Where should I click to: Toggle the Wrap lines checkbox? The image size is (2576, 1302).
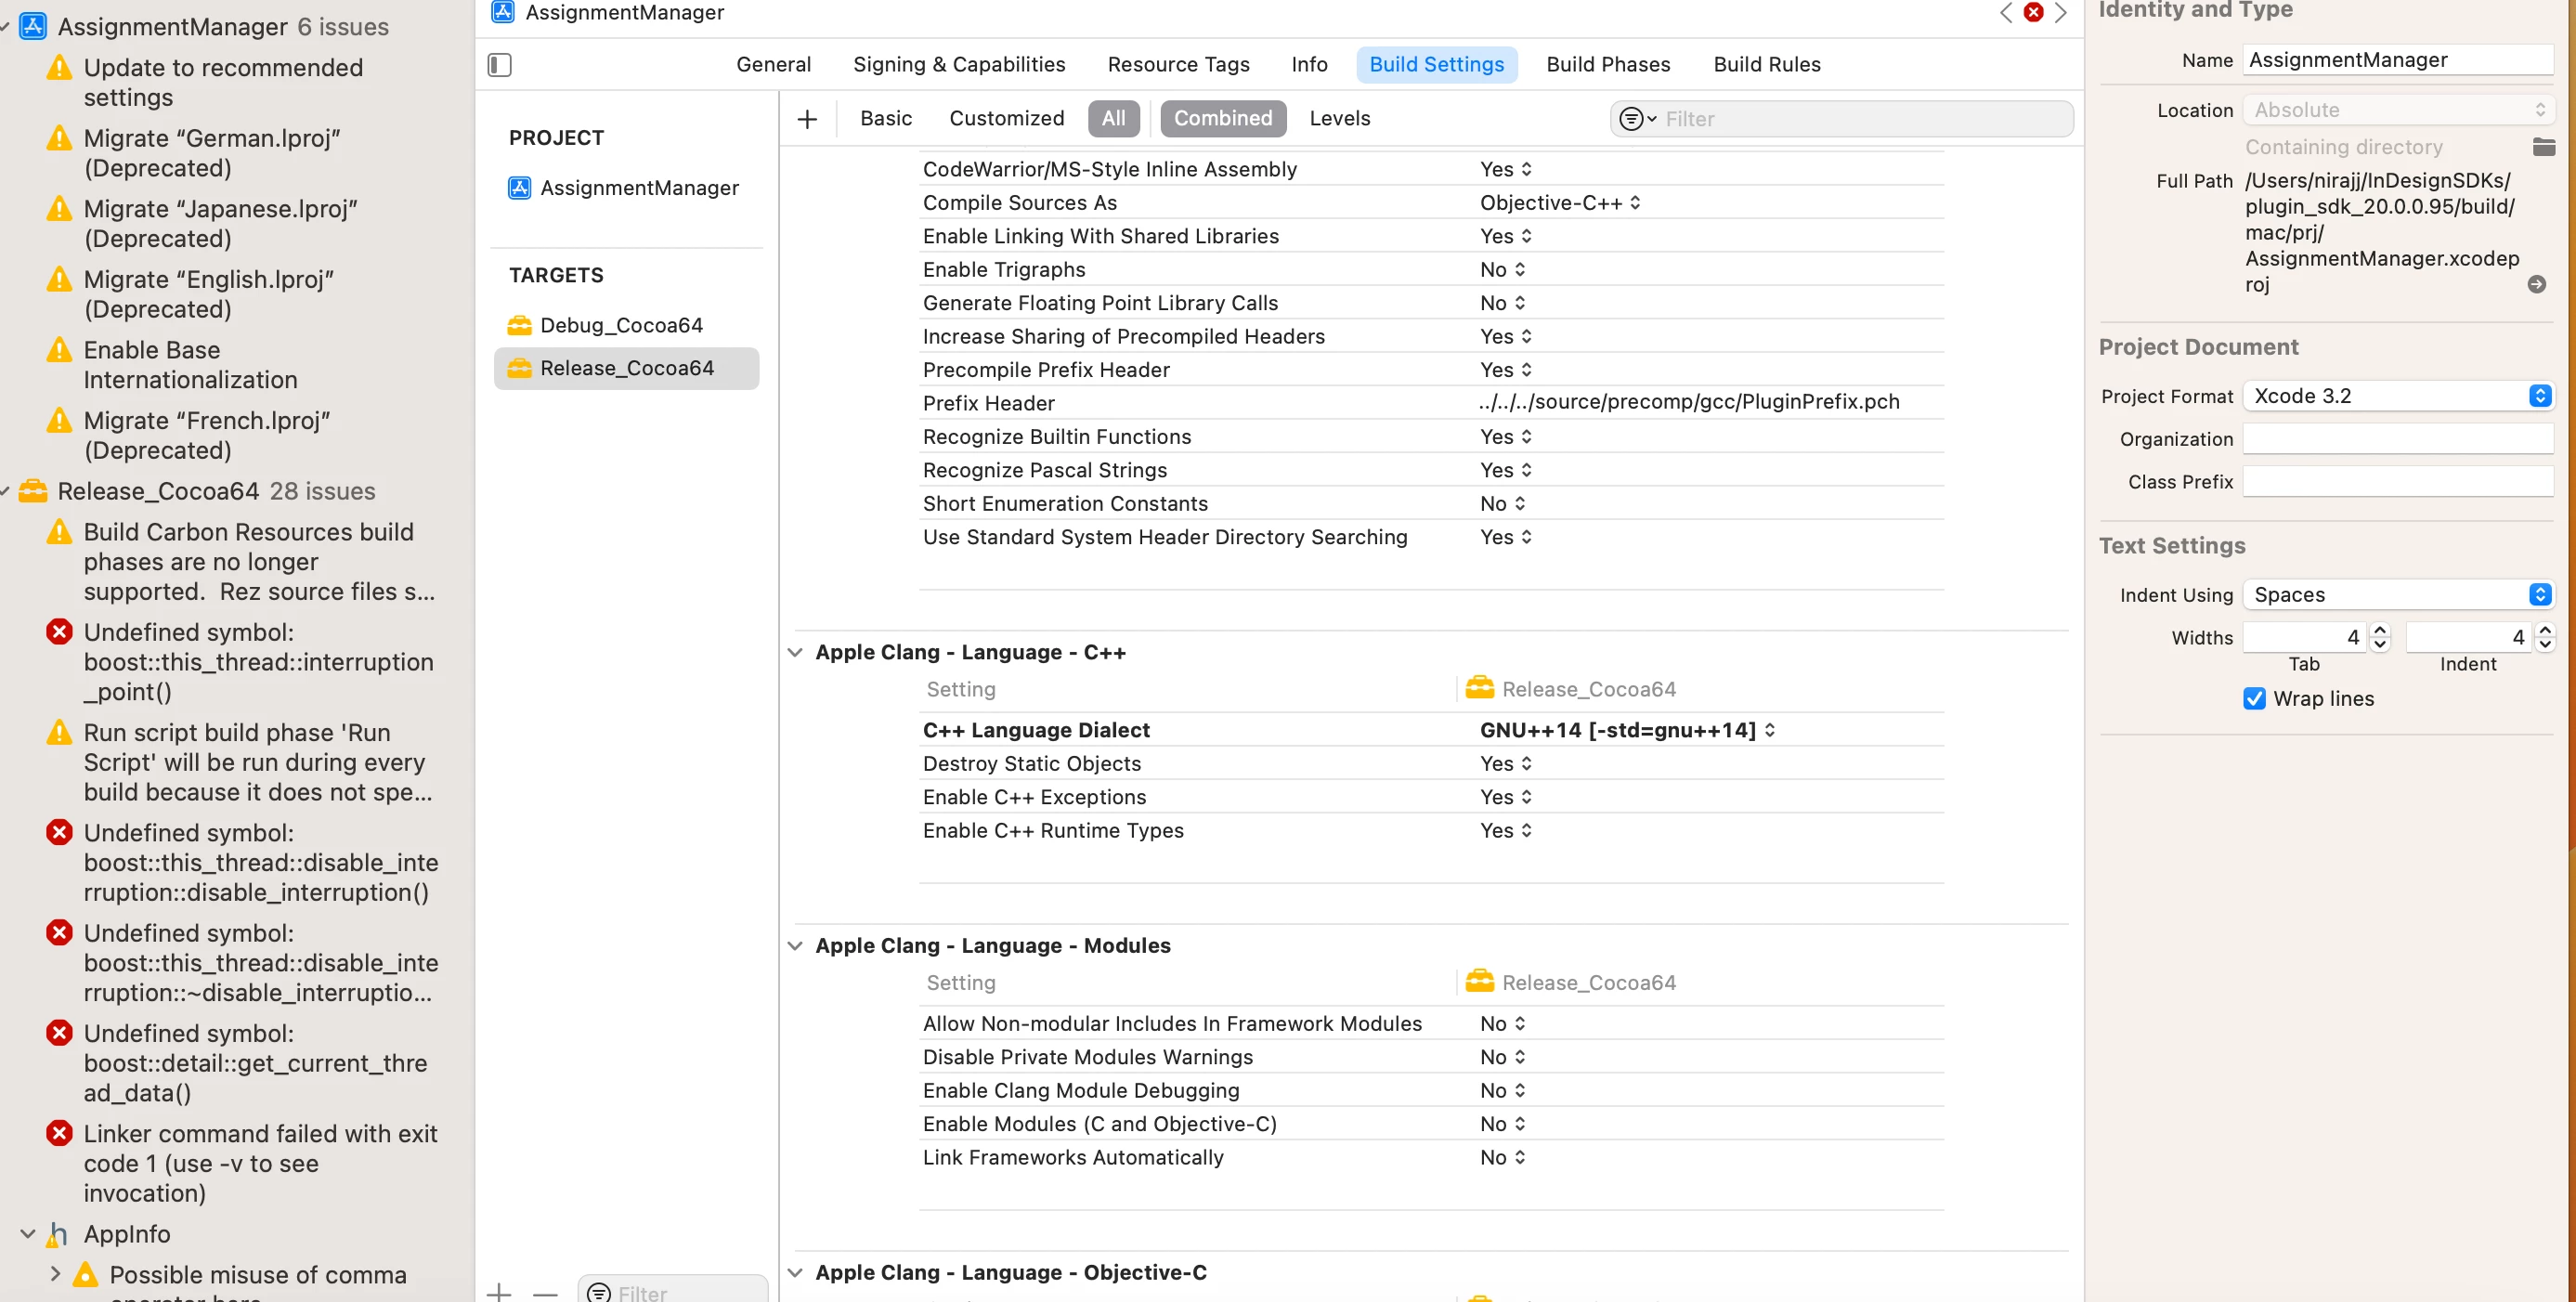point(2254,699)
